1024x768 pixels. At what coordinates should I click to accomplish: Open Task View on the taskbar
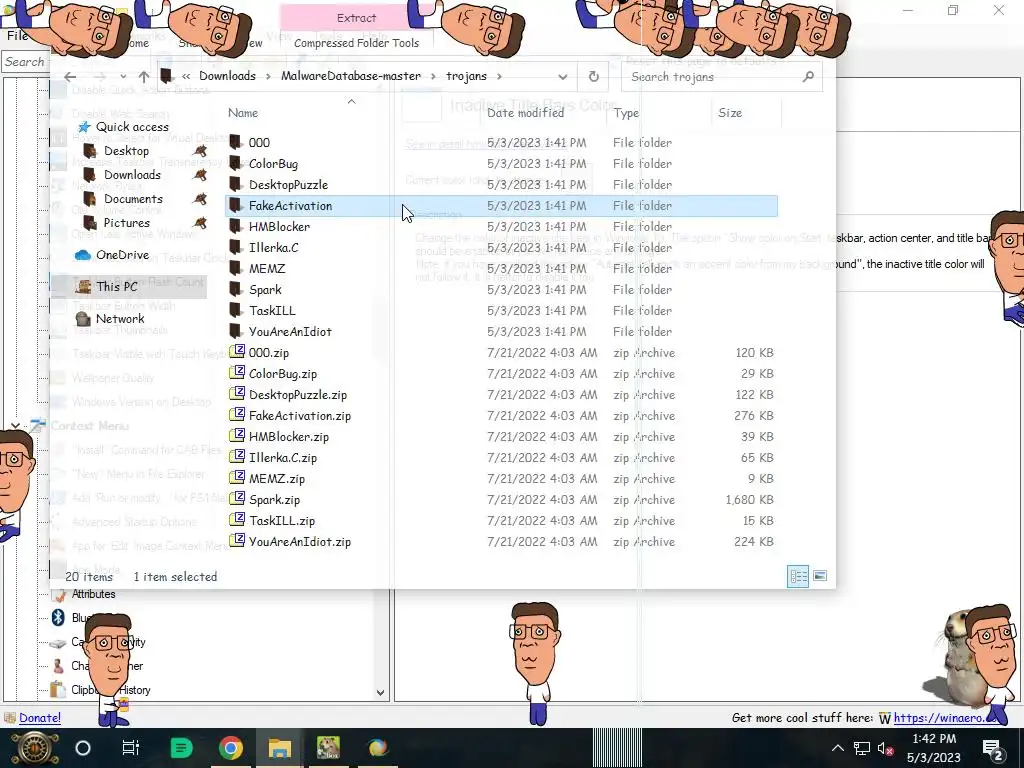[131, 748]
